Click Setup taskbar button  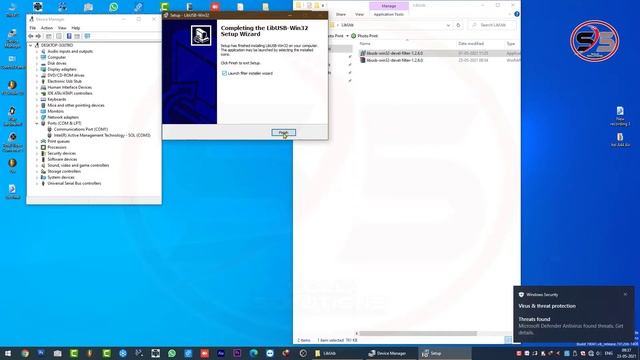[444, 353]
